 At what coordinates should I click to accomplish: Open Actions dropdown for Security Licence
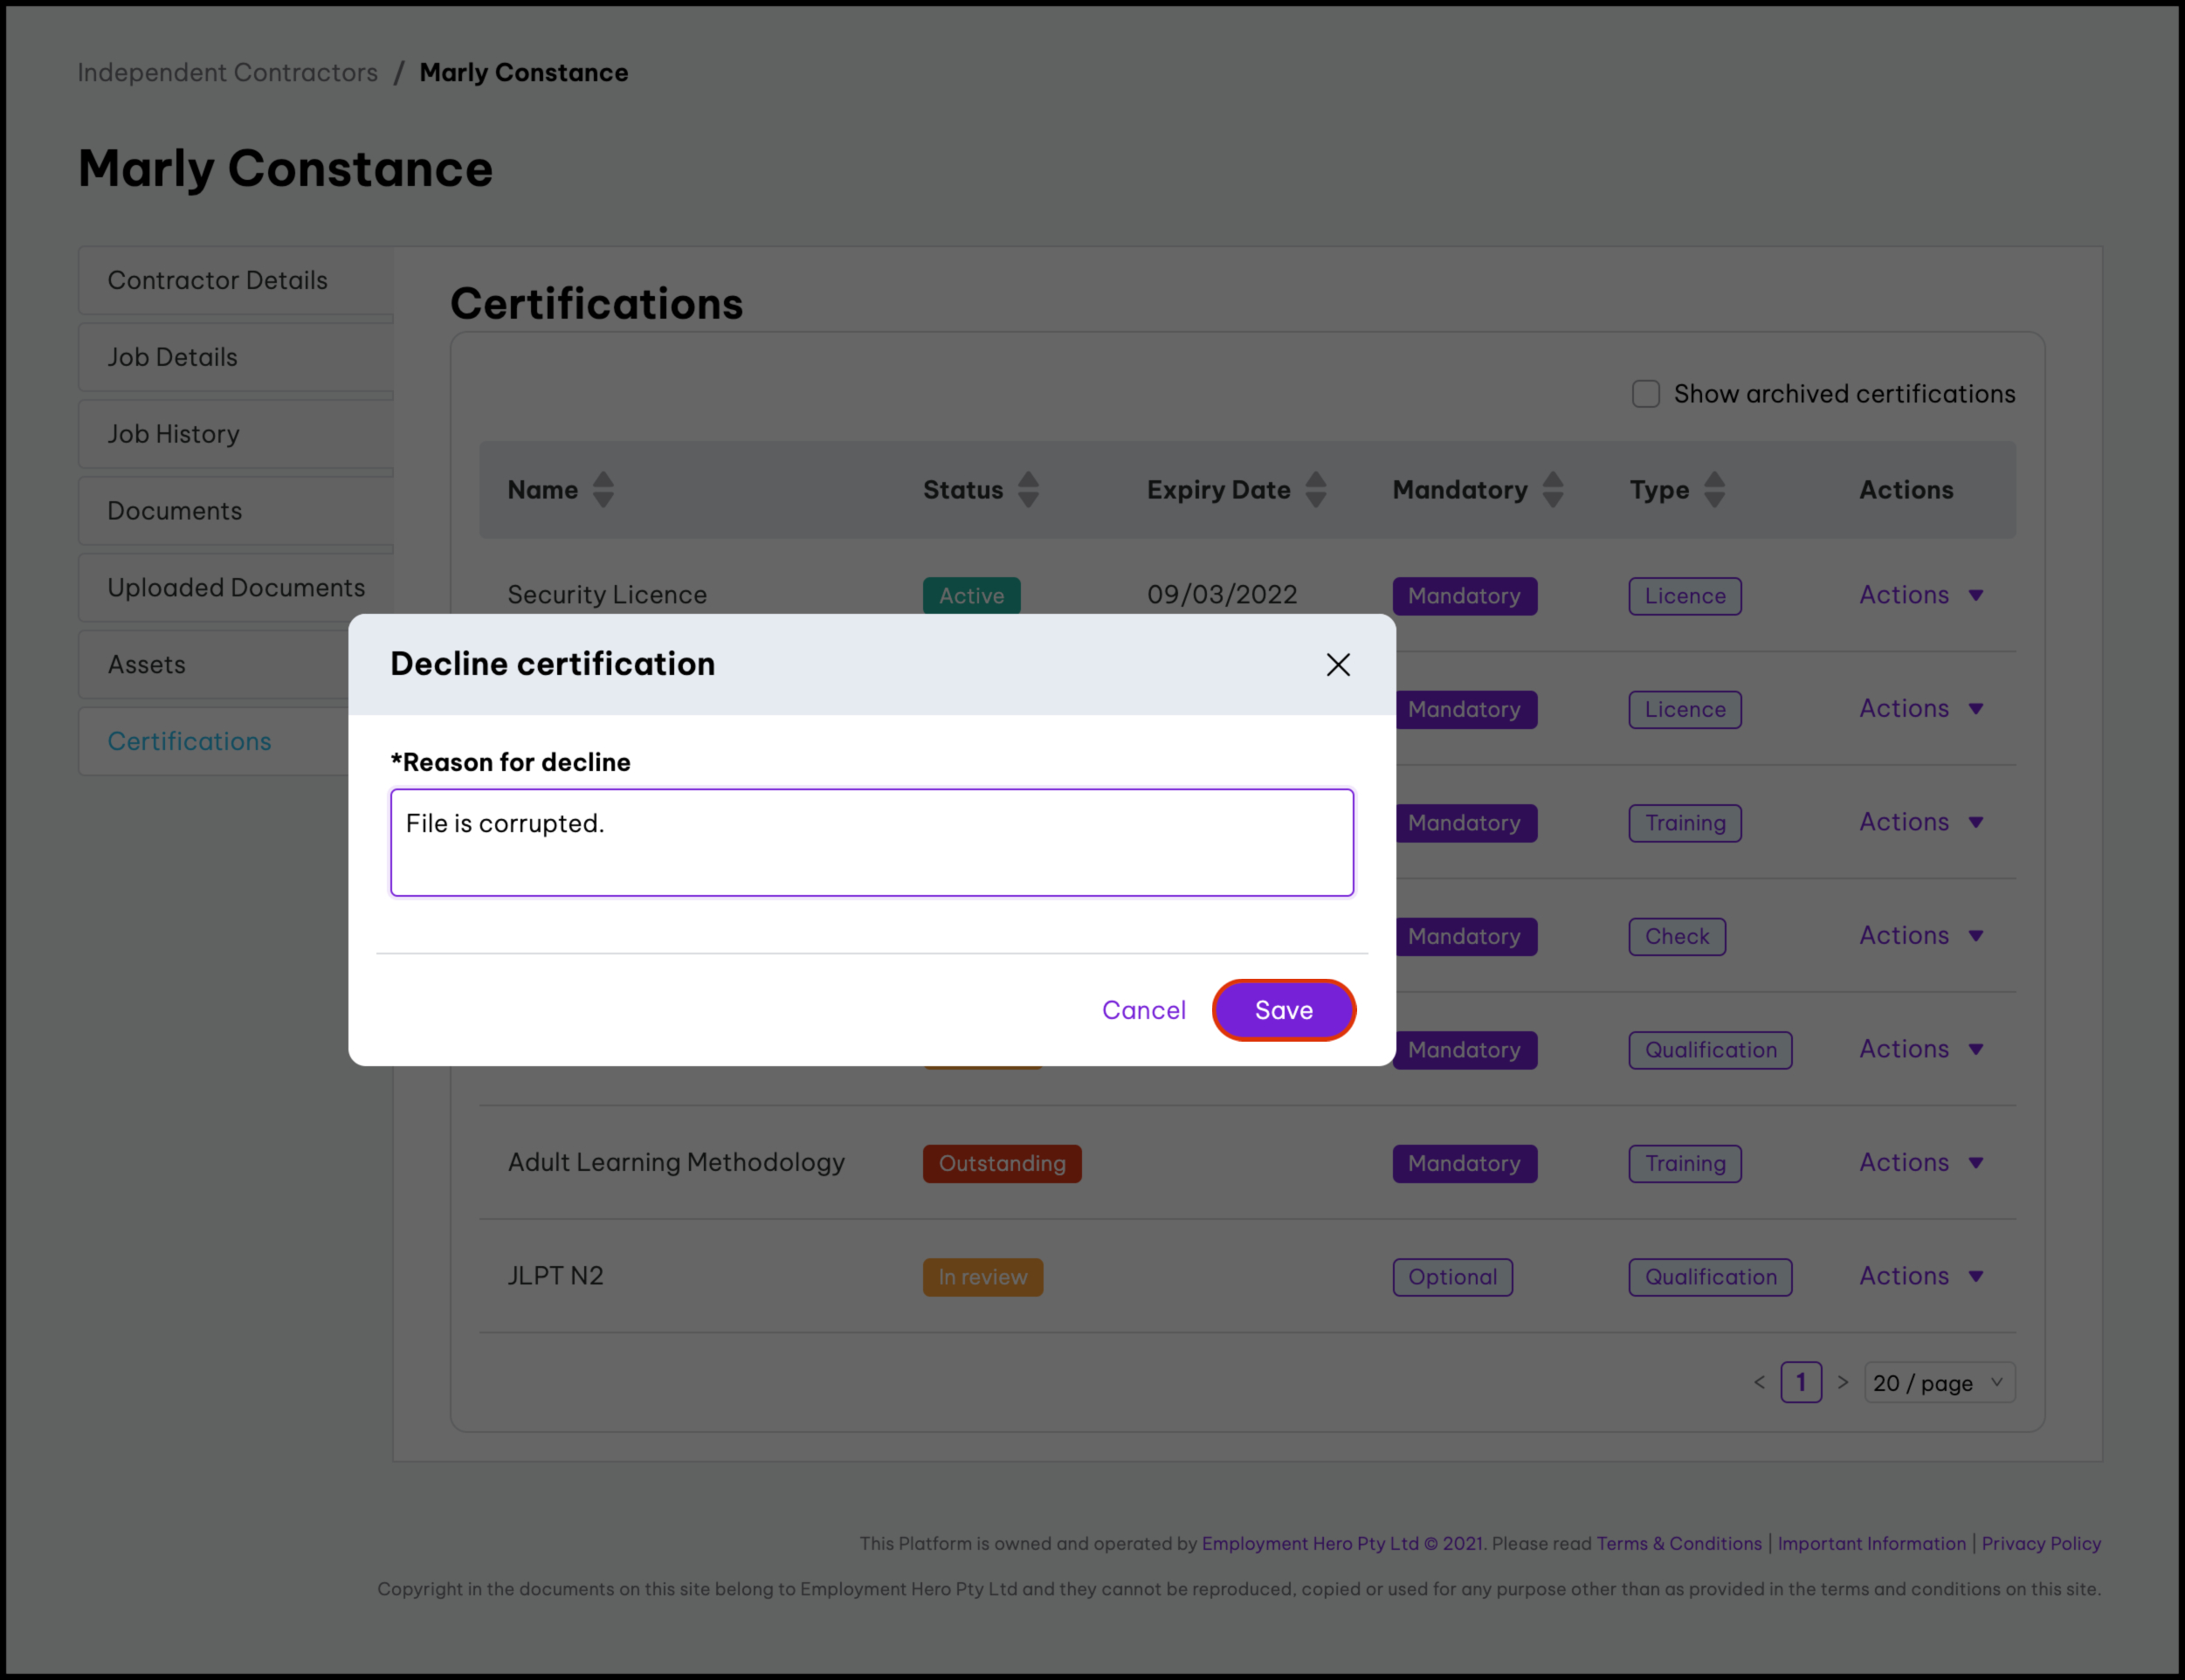point(1920,595)
